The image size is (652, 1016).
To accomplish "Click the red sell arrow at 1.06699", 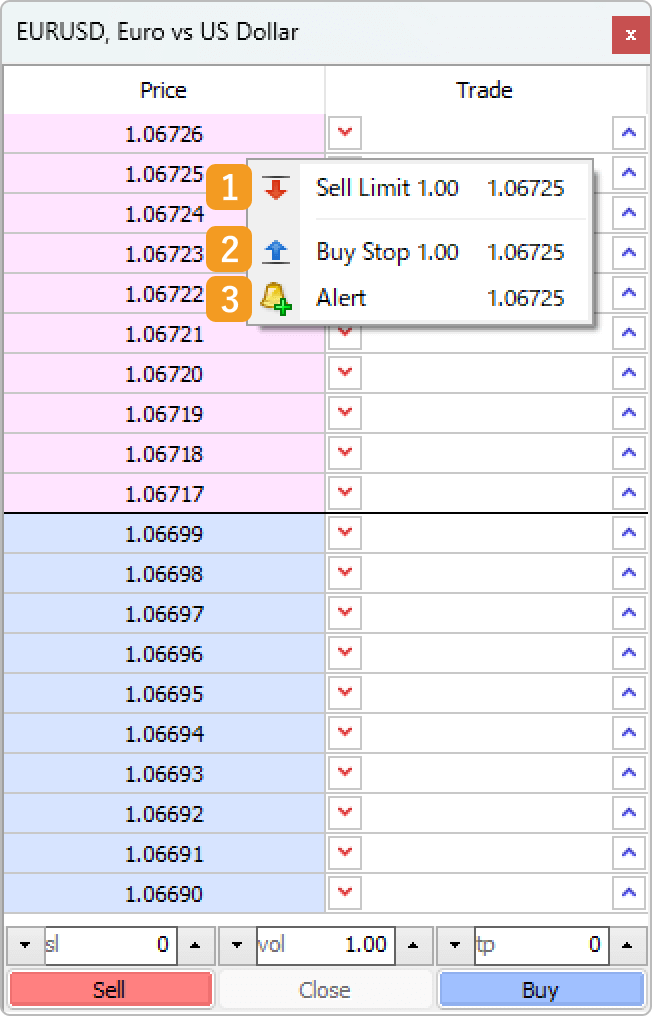I will tap(345, 533).
